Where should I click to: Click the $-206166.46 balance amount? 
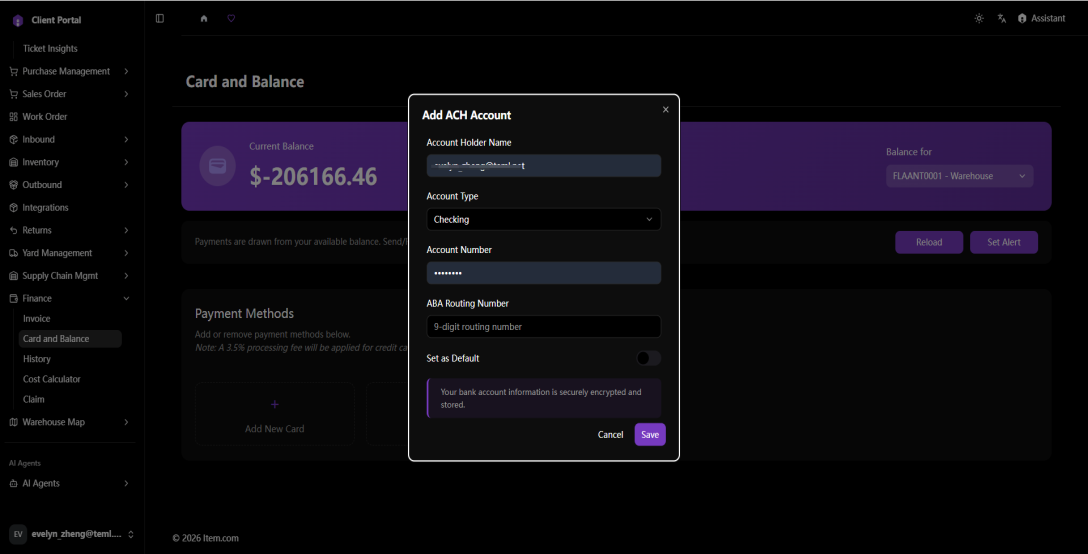pos(314,177)
